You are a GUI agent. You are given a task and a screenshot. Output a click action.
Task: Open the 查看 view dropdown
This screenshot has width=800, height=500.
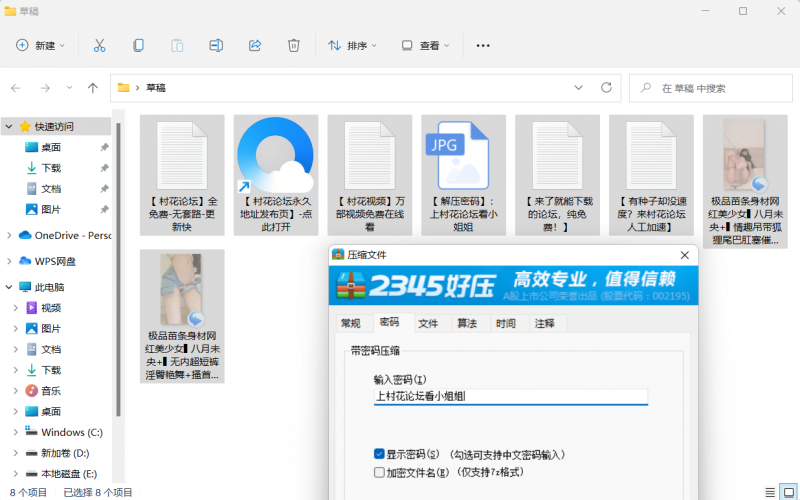point(425,45)
